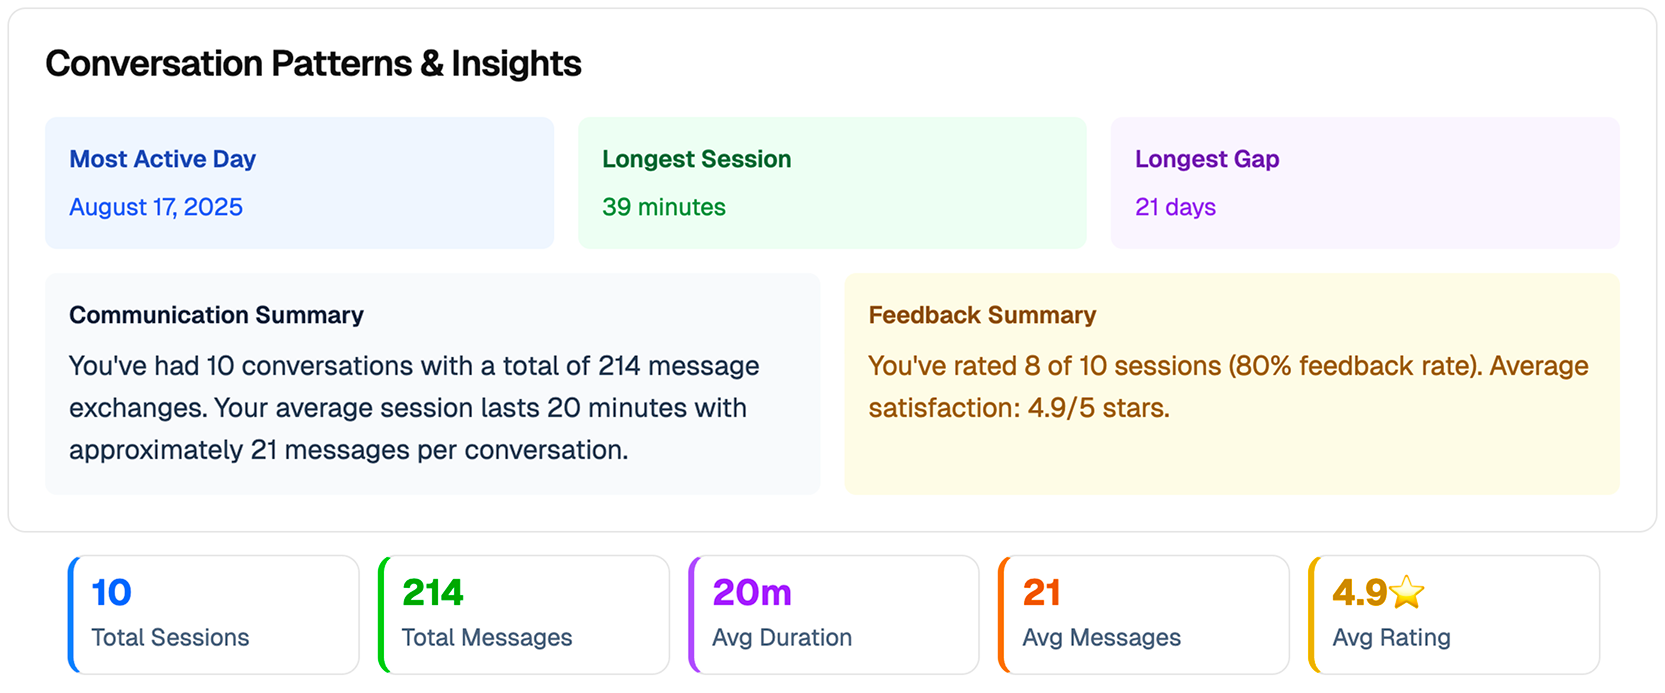
Task: Click the gold star icon beside 4.9
Action: coord(1407,592)
